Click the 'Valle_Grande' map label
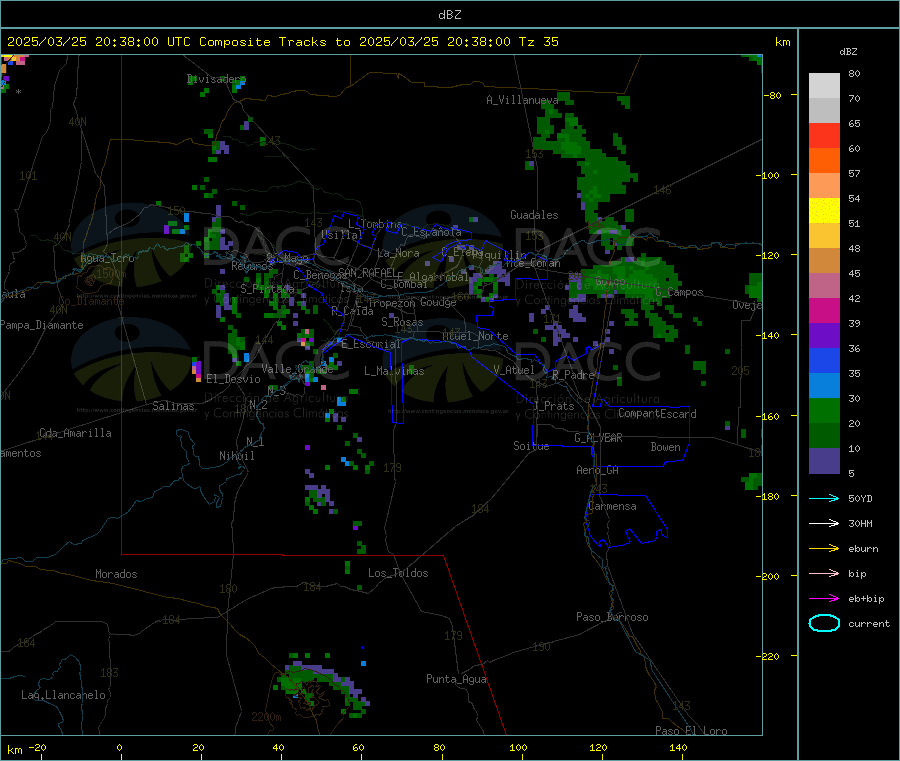 pyautogui.click(x=297, y=369)
